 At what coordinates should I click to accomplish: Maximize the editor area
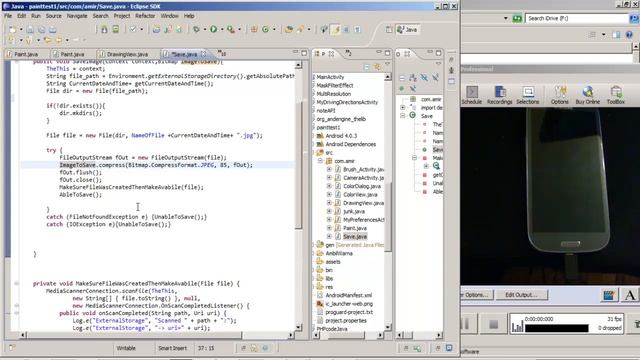click(x=304, y=53)
